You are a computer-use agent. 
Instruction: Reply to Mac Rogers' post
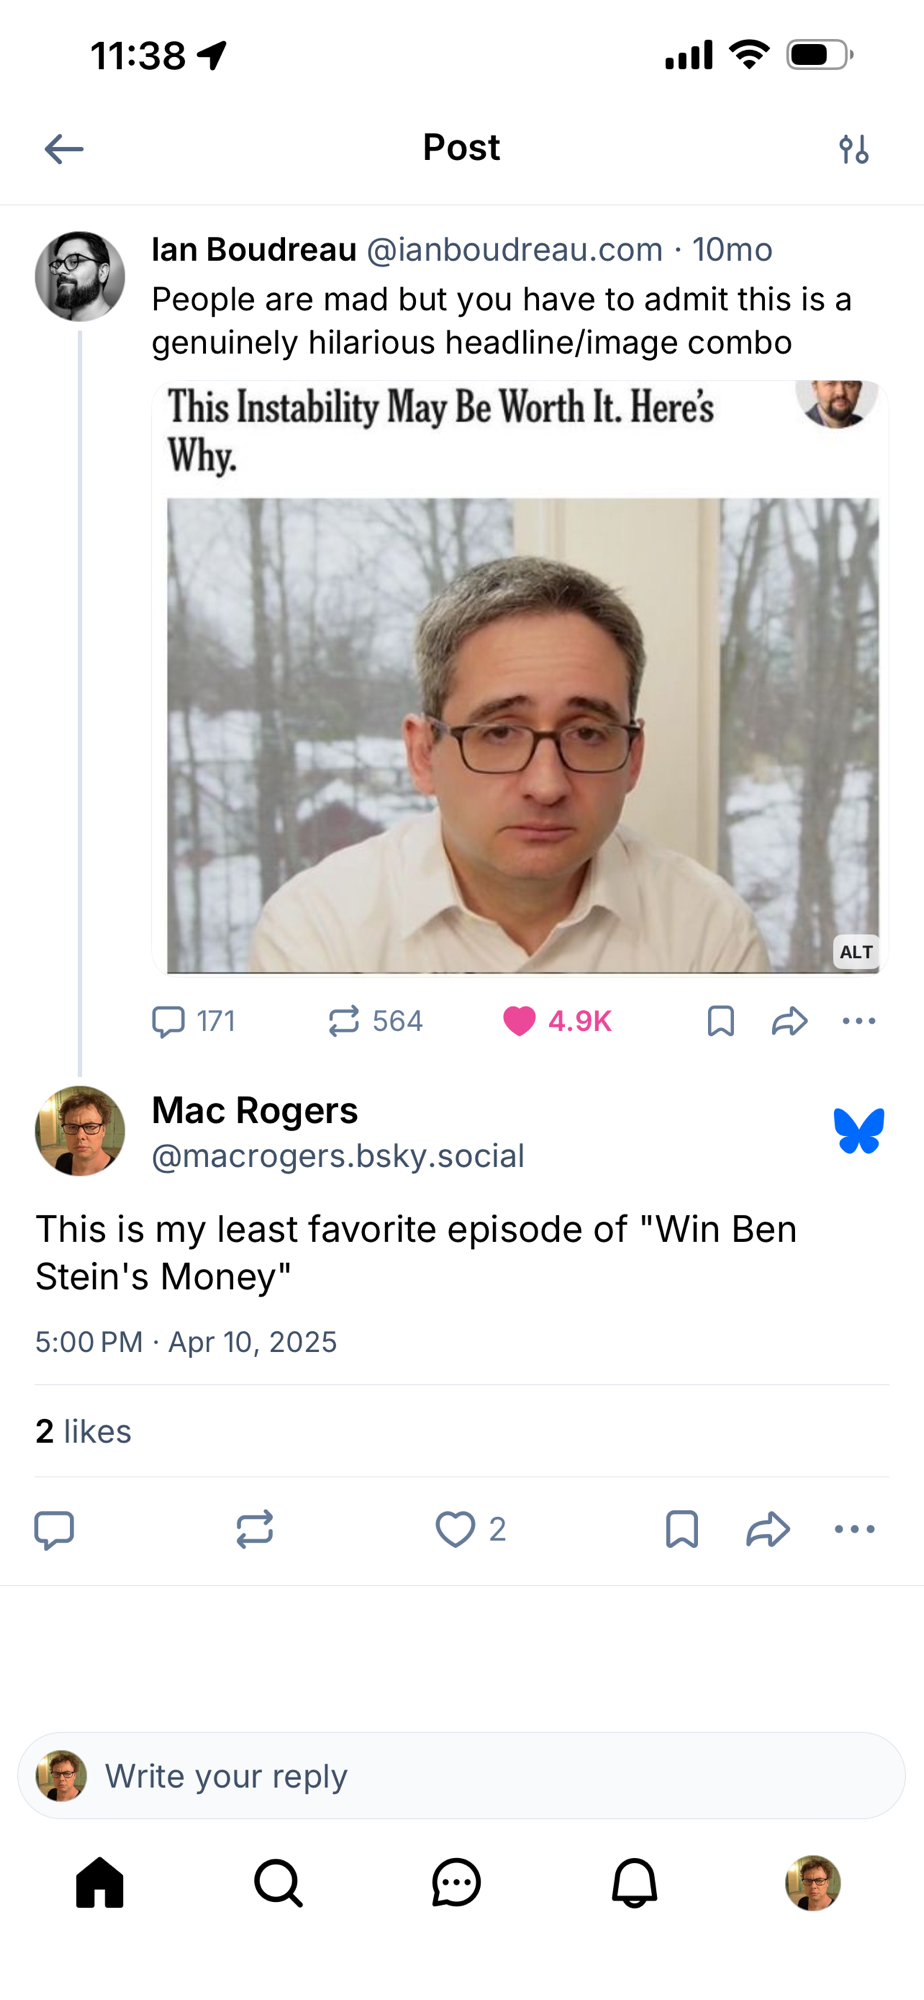point(55,1529)
